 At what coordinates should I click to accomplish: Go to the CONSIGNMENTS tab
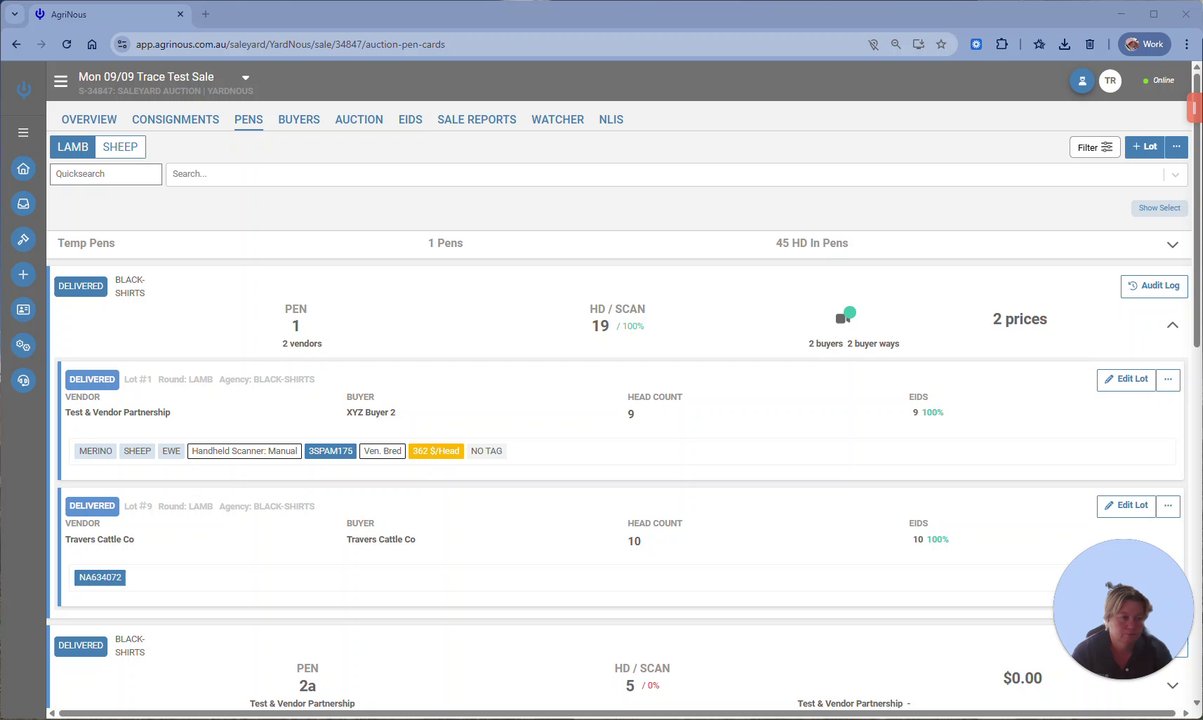(175, 119)
